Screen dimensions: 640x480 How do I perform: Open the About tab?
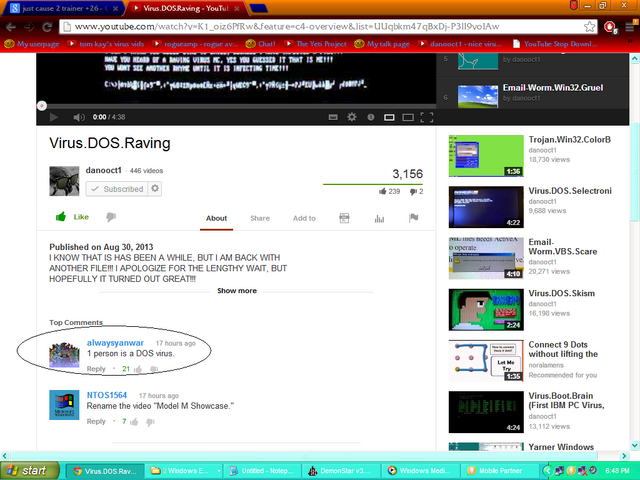[216, 218]
